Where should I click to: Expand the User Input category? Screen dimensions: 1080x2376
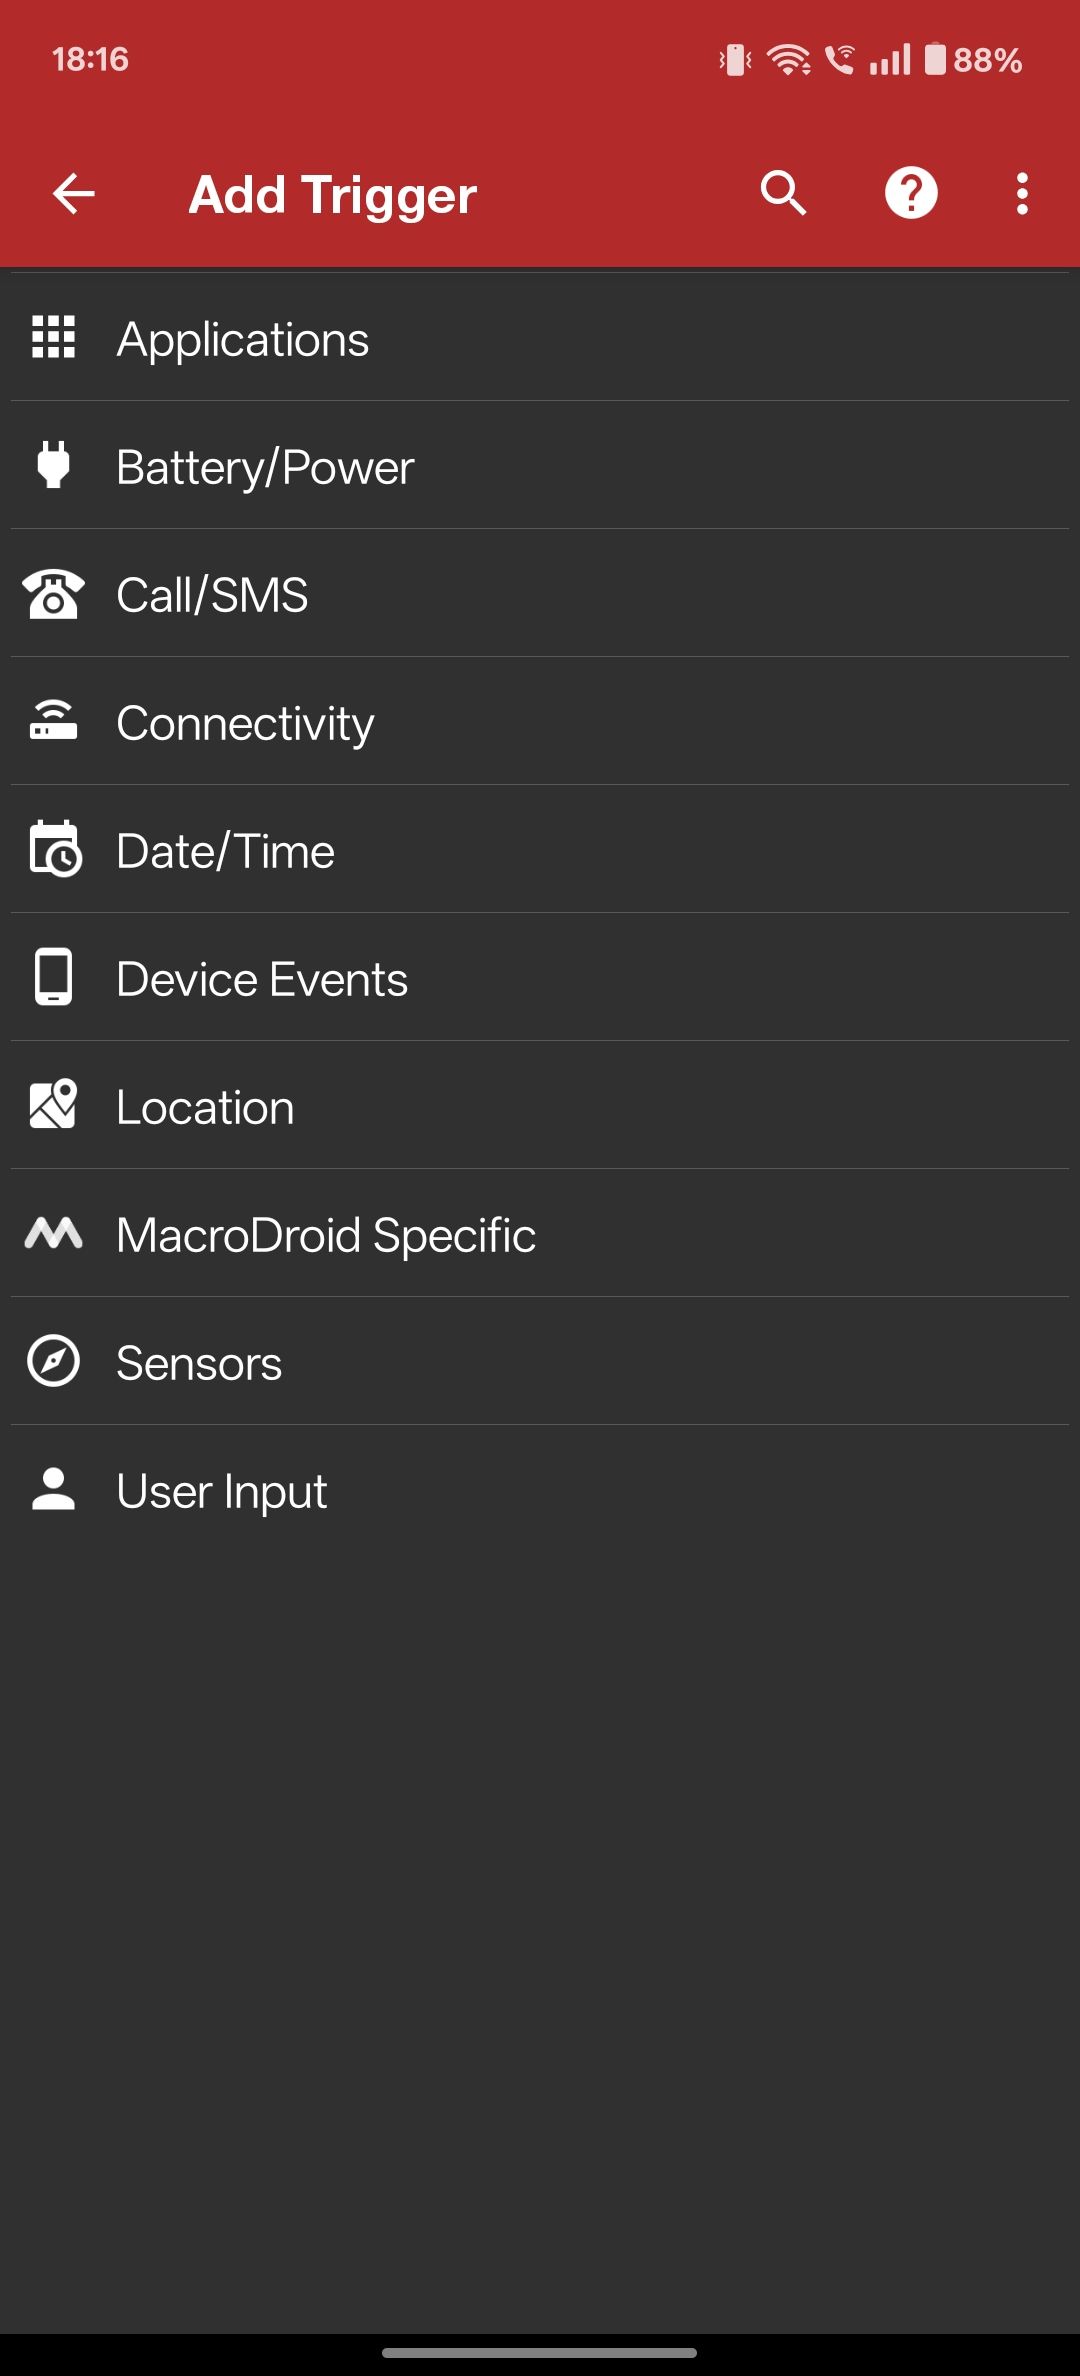coord(540,1489)
